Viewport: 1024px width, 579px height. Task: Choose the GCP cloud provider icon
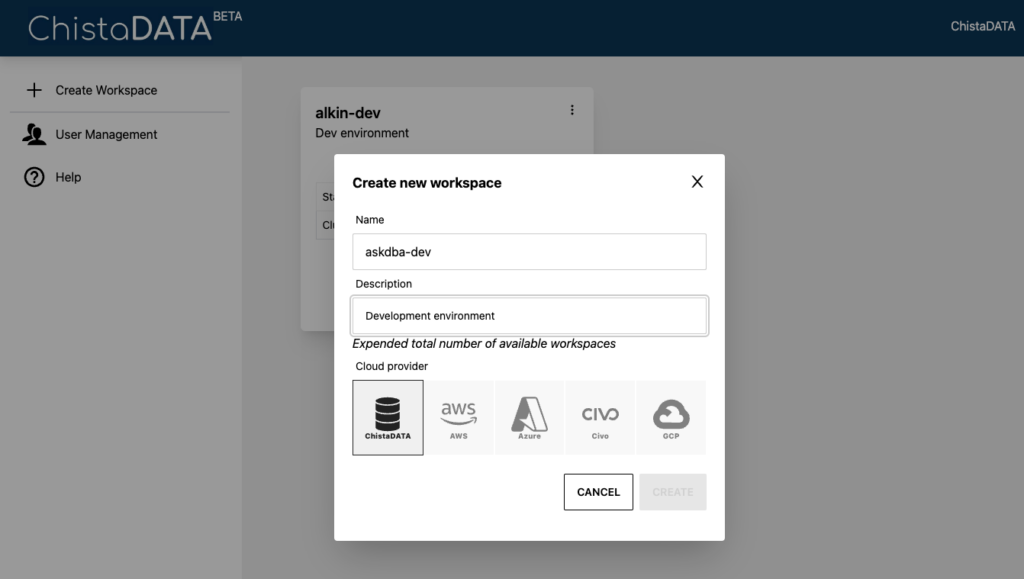[x=671, y=417]
